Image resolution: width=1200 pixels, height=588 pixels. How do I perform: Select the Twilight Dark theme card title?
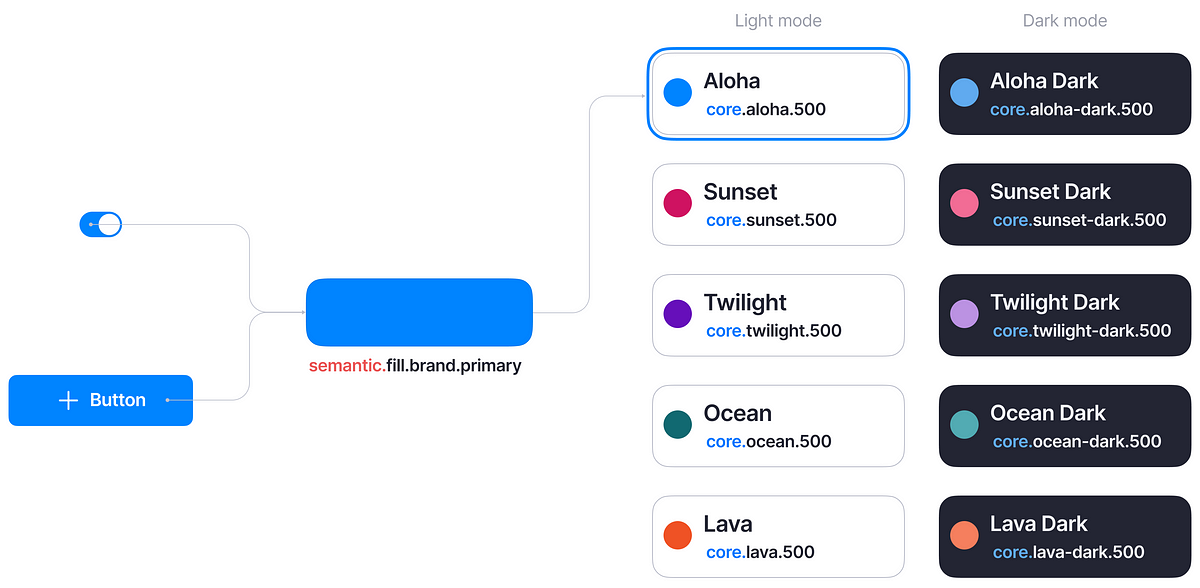(x=1055, y=302)
